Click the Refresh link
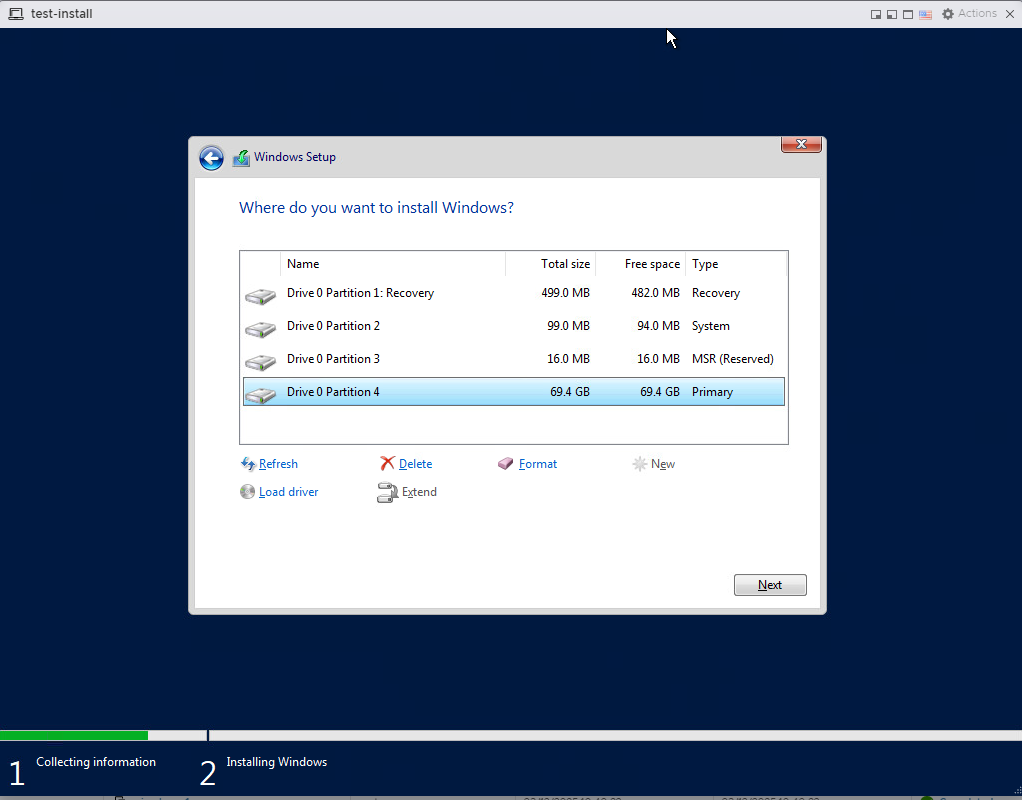Screen dimensions: 1022x800 (278, 464)
